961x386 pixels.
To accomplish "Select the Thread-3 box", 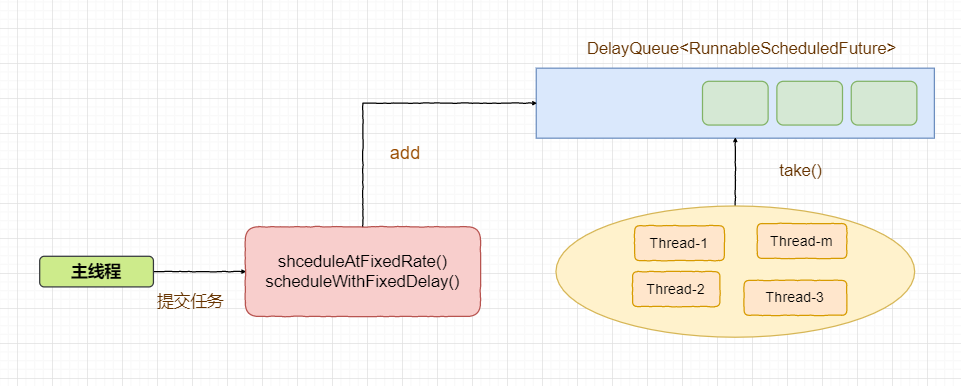I will (x=795, y=298).
